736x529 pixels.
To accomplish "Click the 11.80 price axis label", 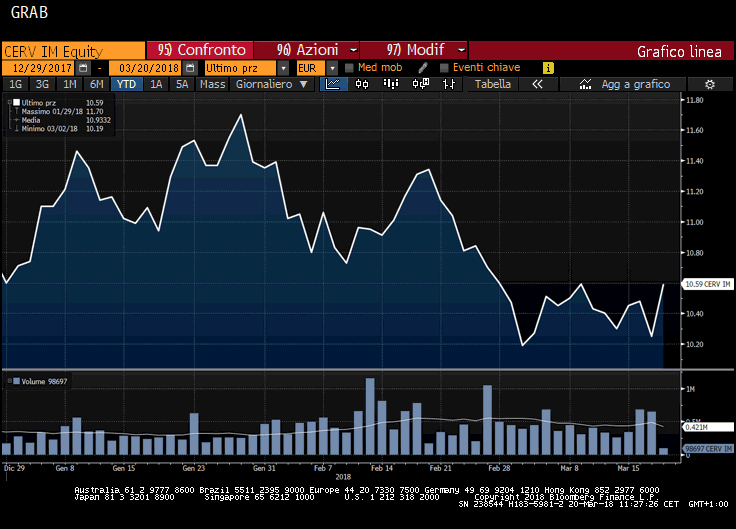I will (x=695, y=100).
